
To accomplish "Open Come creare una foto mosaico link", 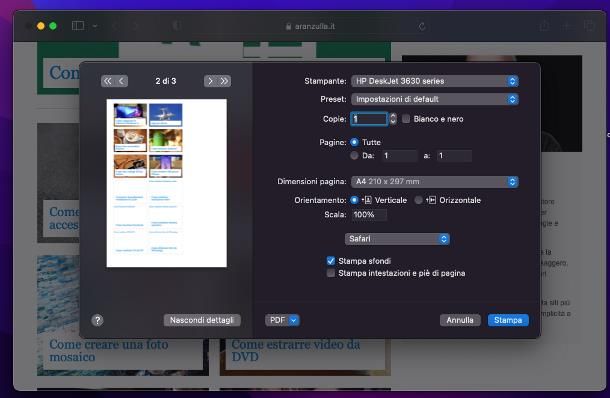I will tap(109, 351).
